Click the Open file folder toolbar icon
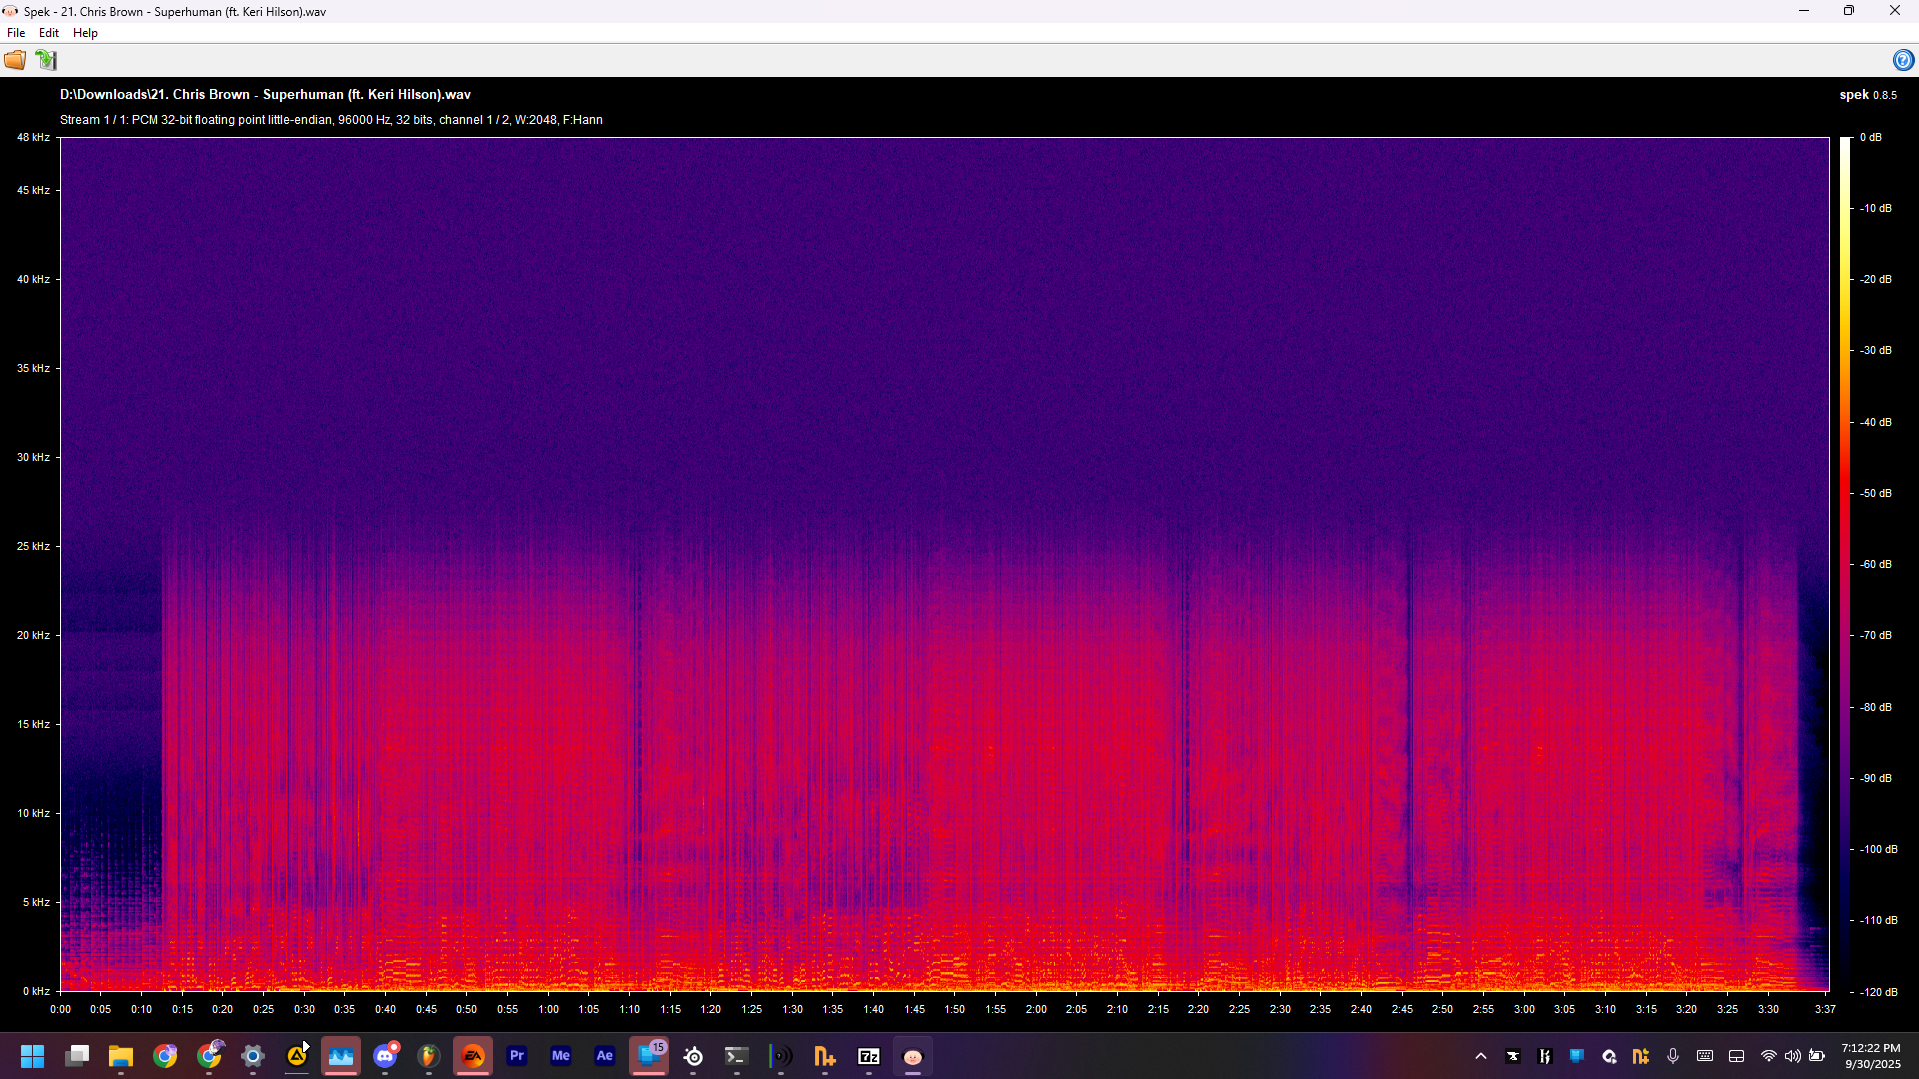Viewport: 1919px width, 1079px height. (15, 60)
